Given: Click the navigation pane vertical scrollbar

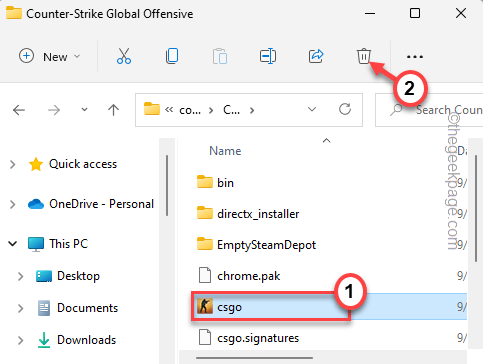Looking at the screenshot, I should (x=167, y=185).
